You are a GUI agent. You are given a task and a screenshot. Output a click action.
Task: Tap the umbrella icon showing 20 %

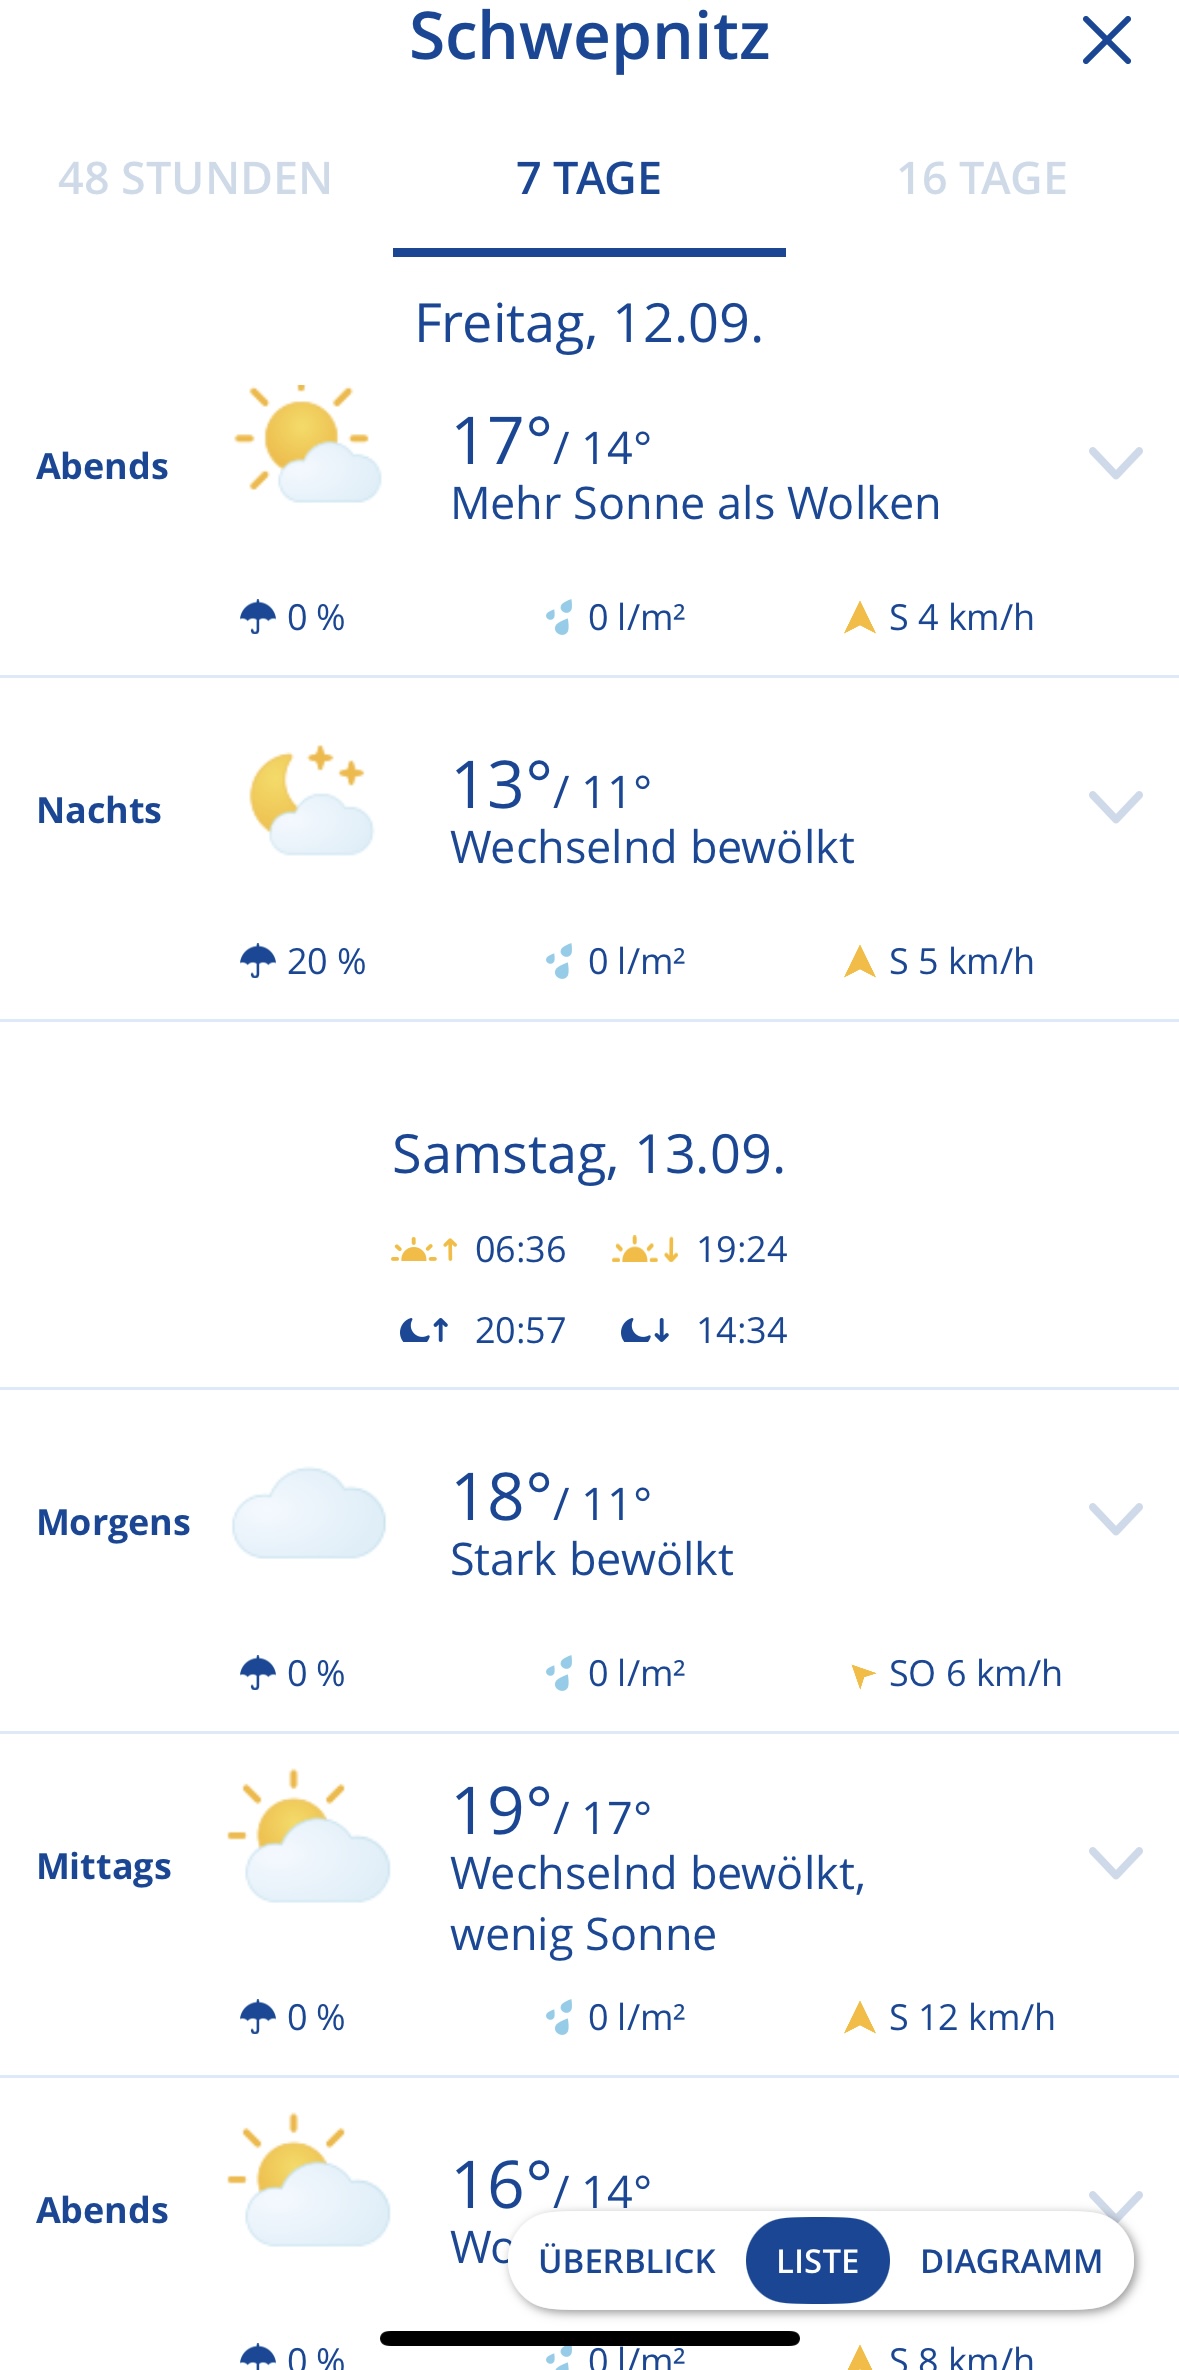(258, 961)
